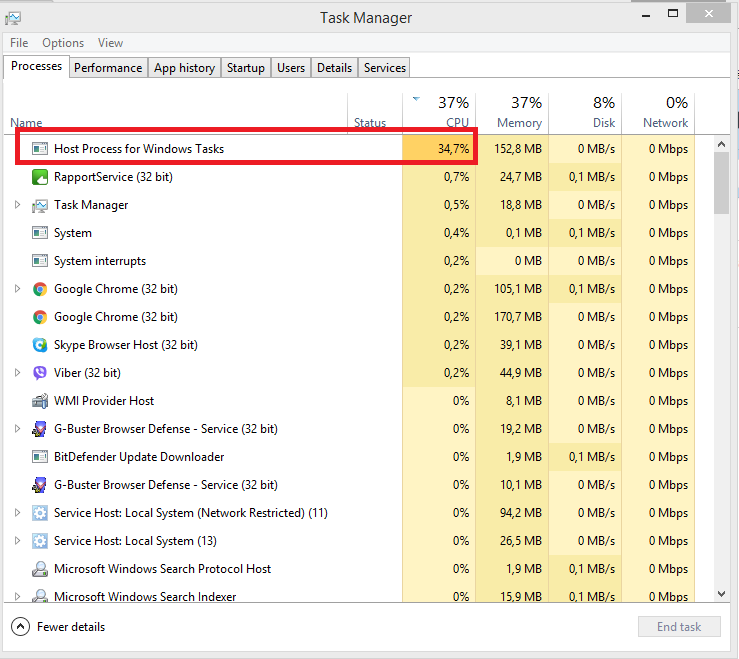Viewport: 739px width, 659px height.
Task: Click the Microsoft Windows Search Indexer icon
Action: (40, 596)
